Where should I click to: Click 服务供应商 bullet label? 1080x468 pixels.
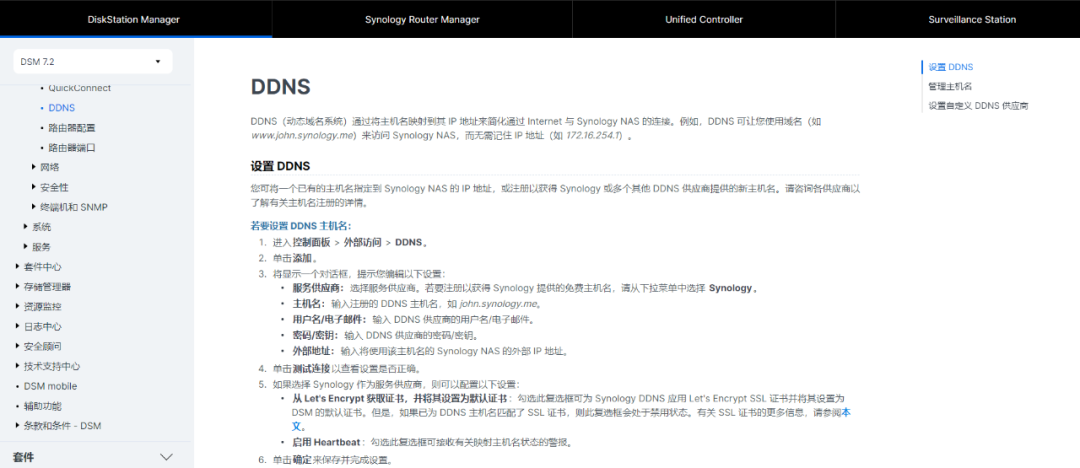(x=318, y=288)
